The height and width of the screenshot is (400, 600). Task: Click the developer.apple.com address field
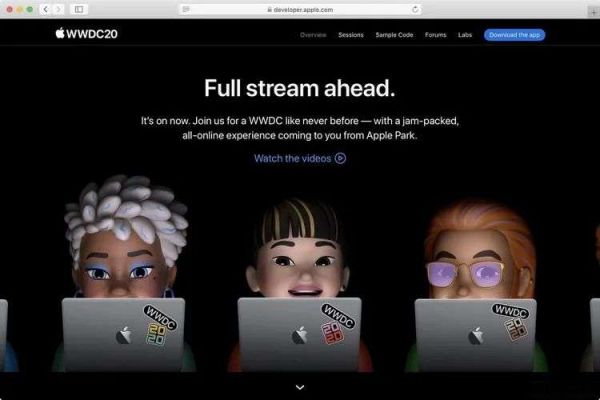pos(300,9)
